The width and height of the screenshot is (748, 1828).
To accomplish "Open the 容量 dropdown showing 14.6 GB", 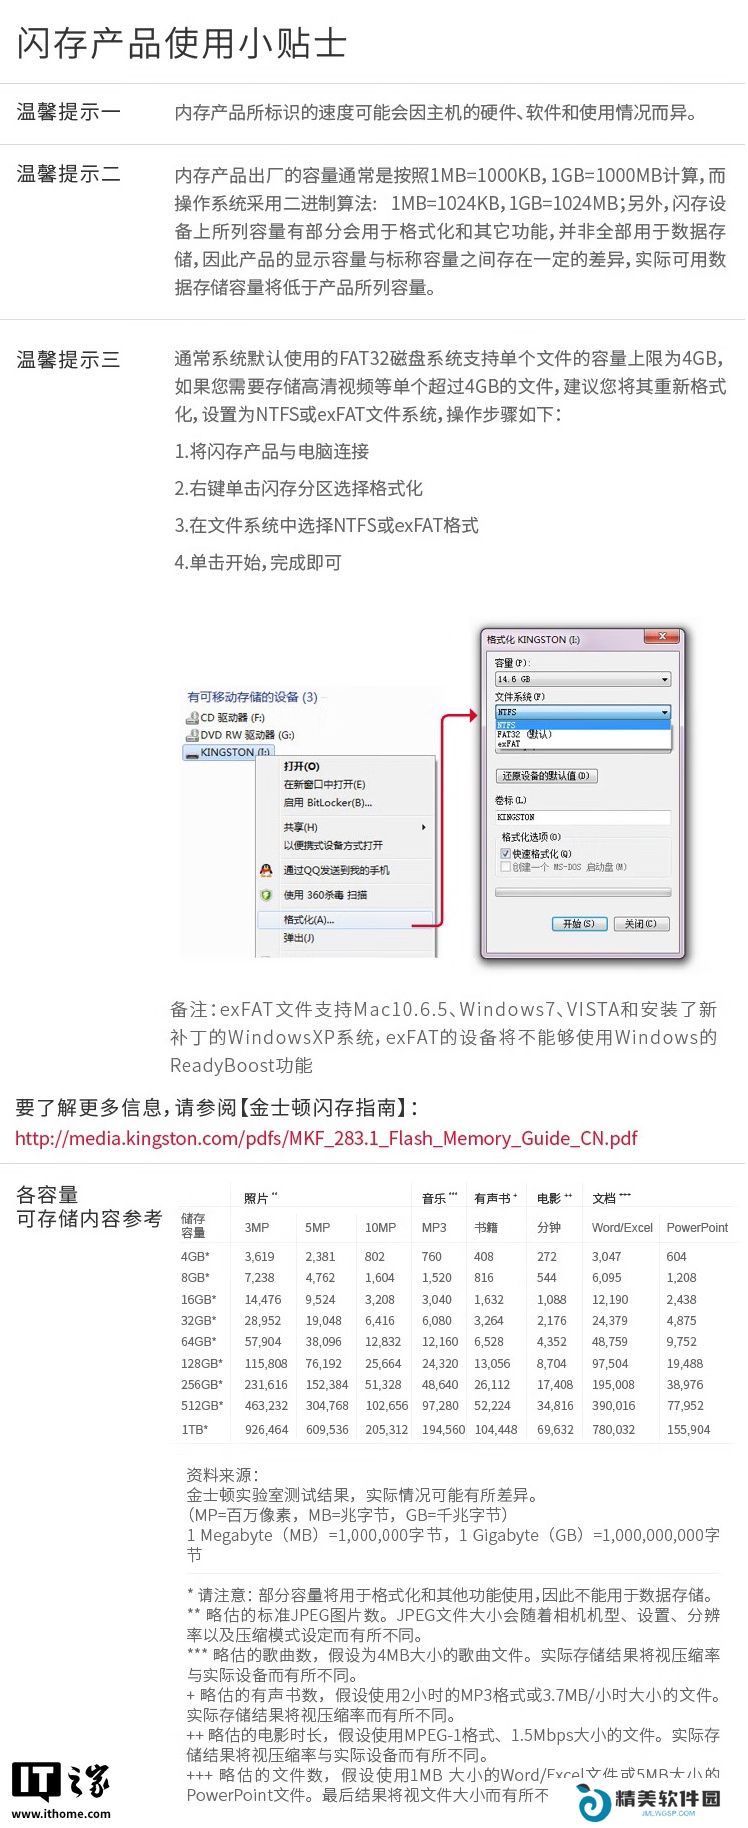I will pyautogui.click(x=583, y=679).
